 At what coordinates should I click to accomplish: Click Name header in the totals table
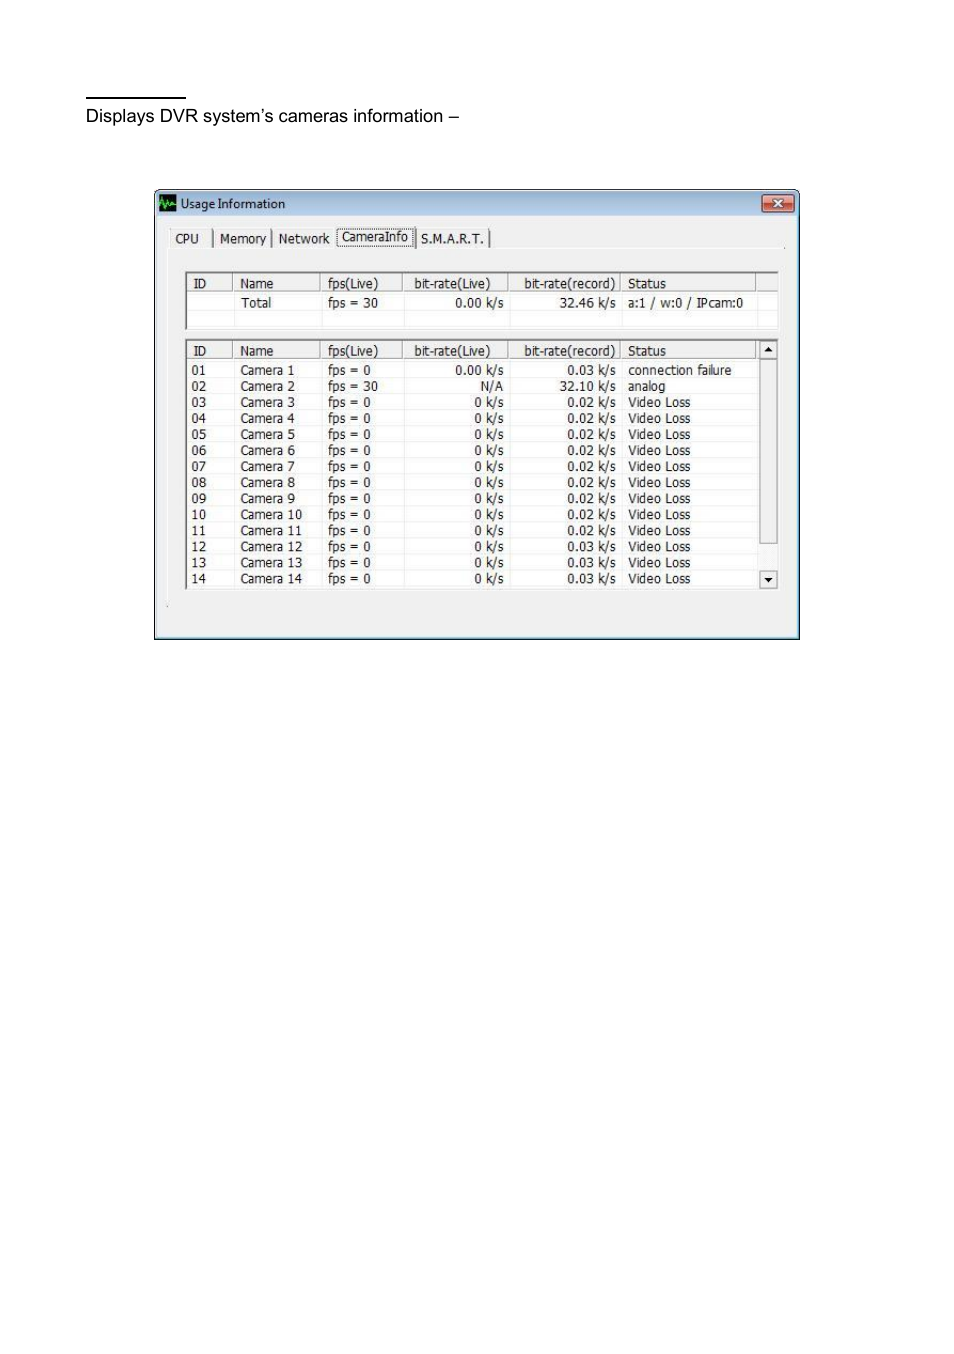click(276, 284)
